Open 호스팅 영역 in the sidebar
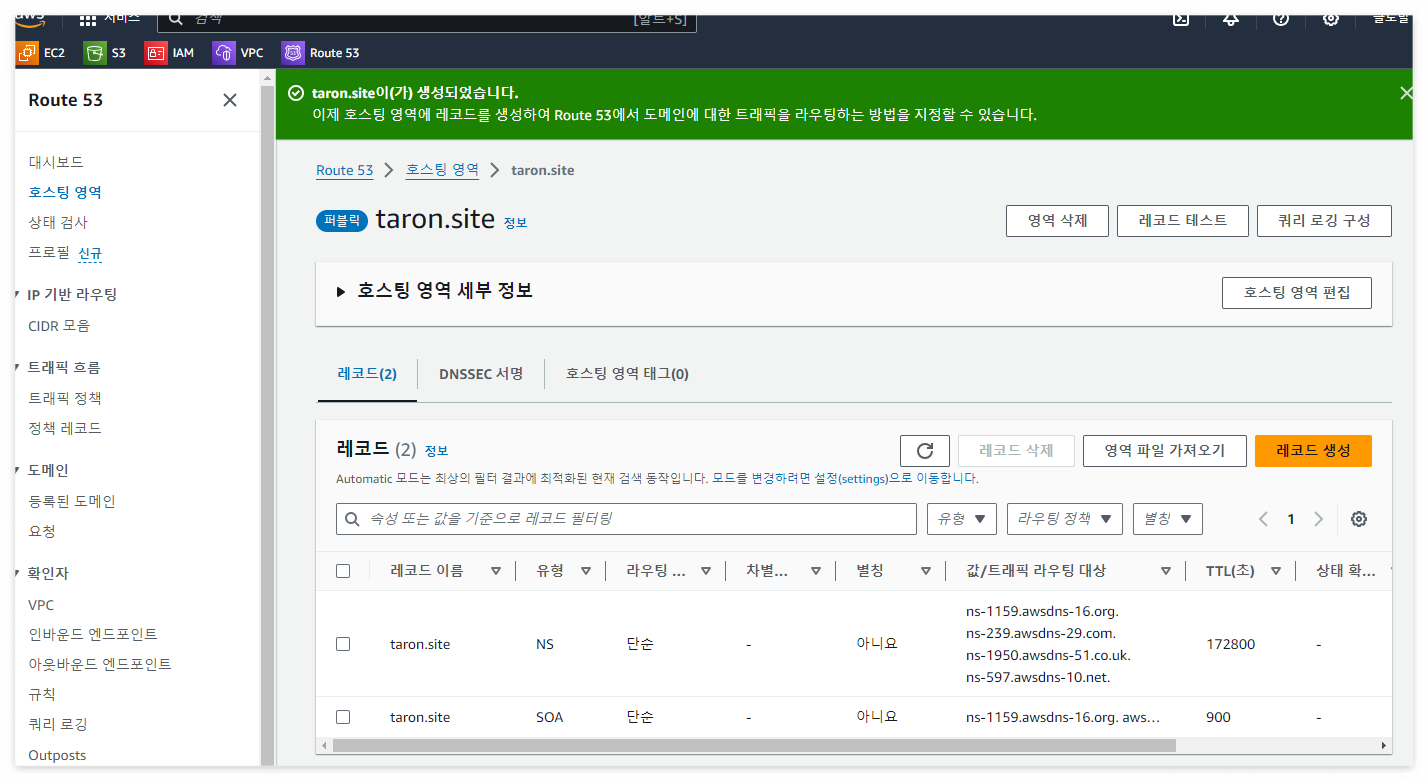1428x781 pixels. pyautogui.click(x=65, y=192)
